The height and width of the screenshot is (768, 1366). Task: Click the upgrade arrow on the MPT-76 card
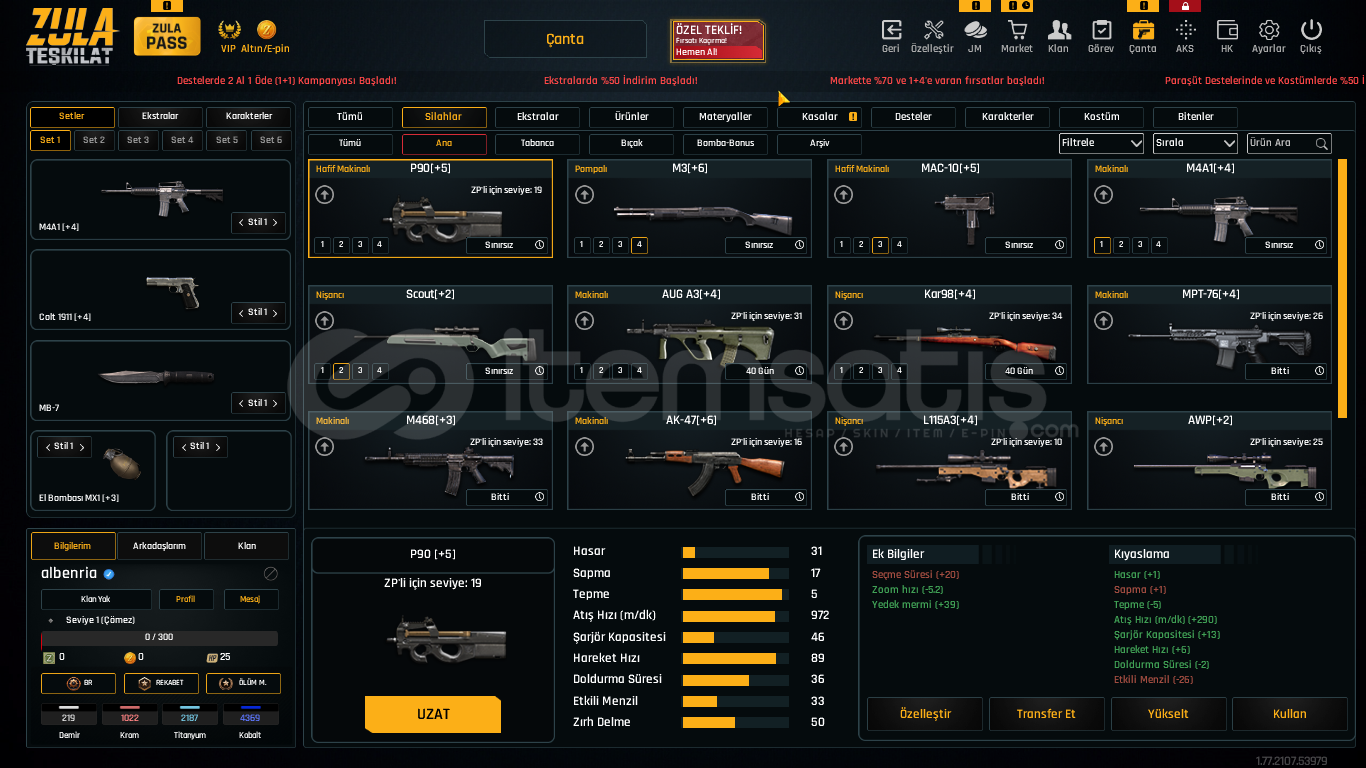pyautogui.click(x=1103, y=320)
